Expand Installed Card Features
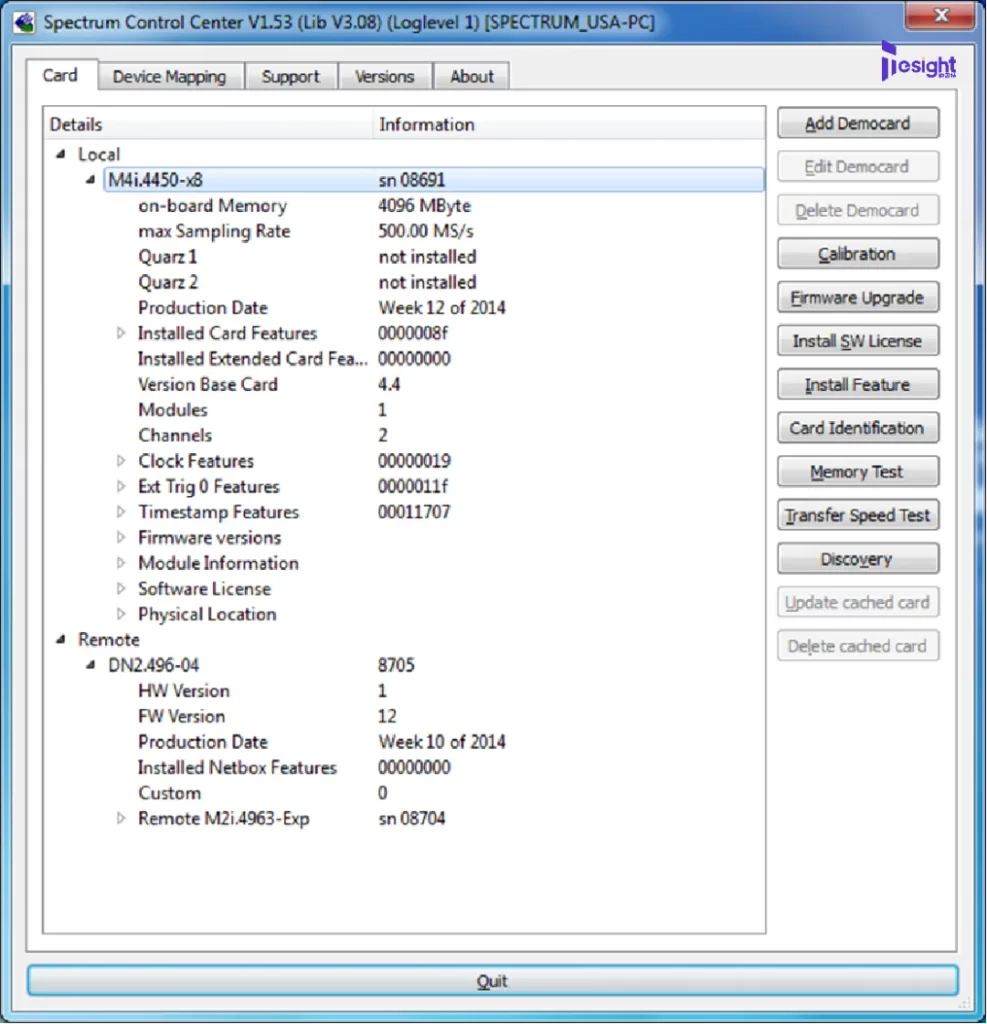This screenshot has height=1024, width=987. (x=121, y=333)
